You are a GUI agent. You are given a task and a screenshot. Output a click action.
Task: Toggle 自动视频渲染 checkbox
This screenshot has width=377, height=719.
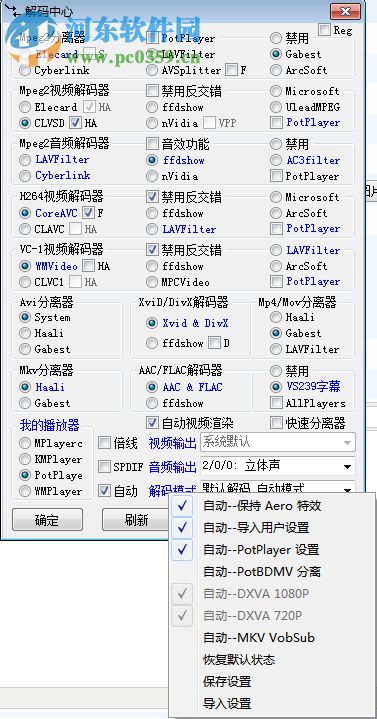coord(152,422)
